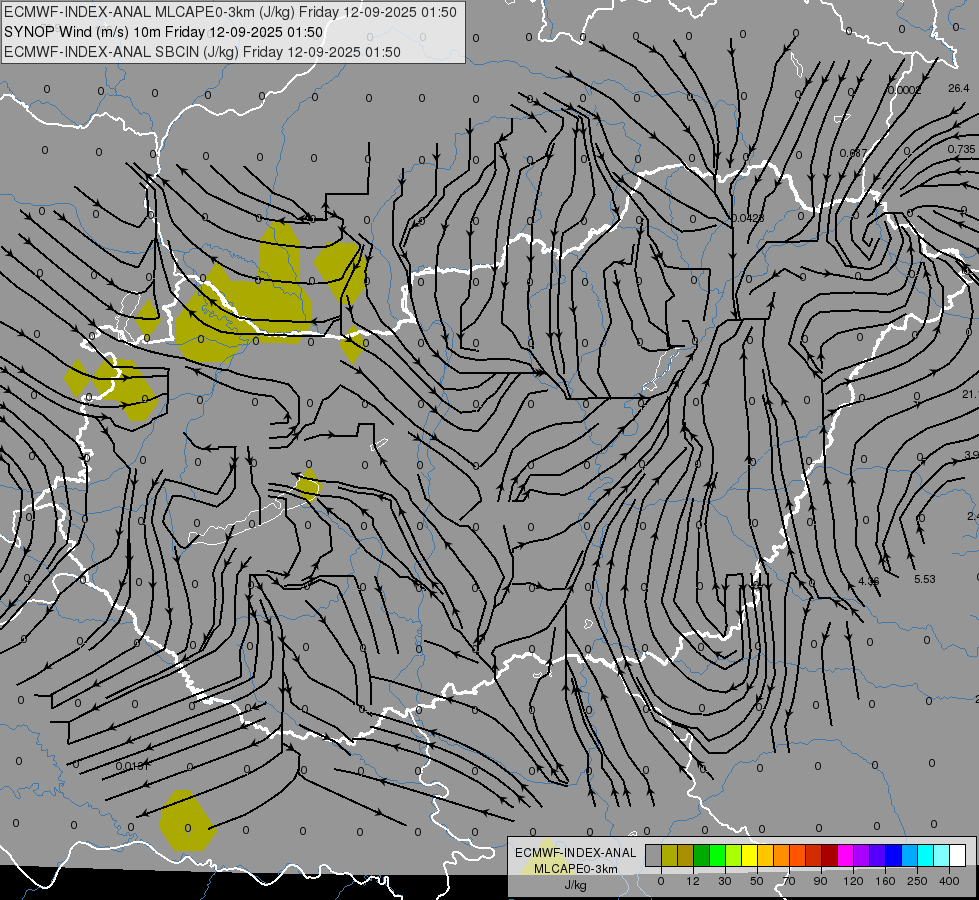The width and height of the screenshot is (979, 900).
Task: Pick the bright green legend swatch
Action: point(717,855)
